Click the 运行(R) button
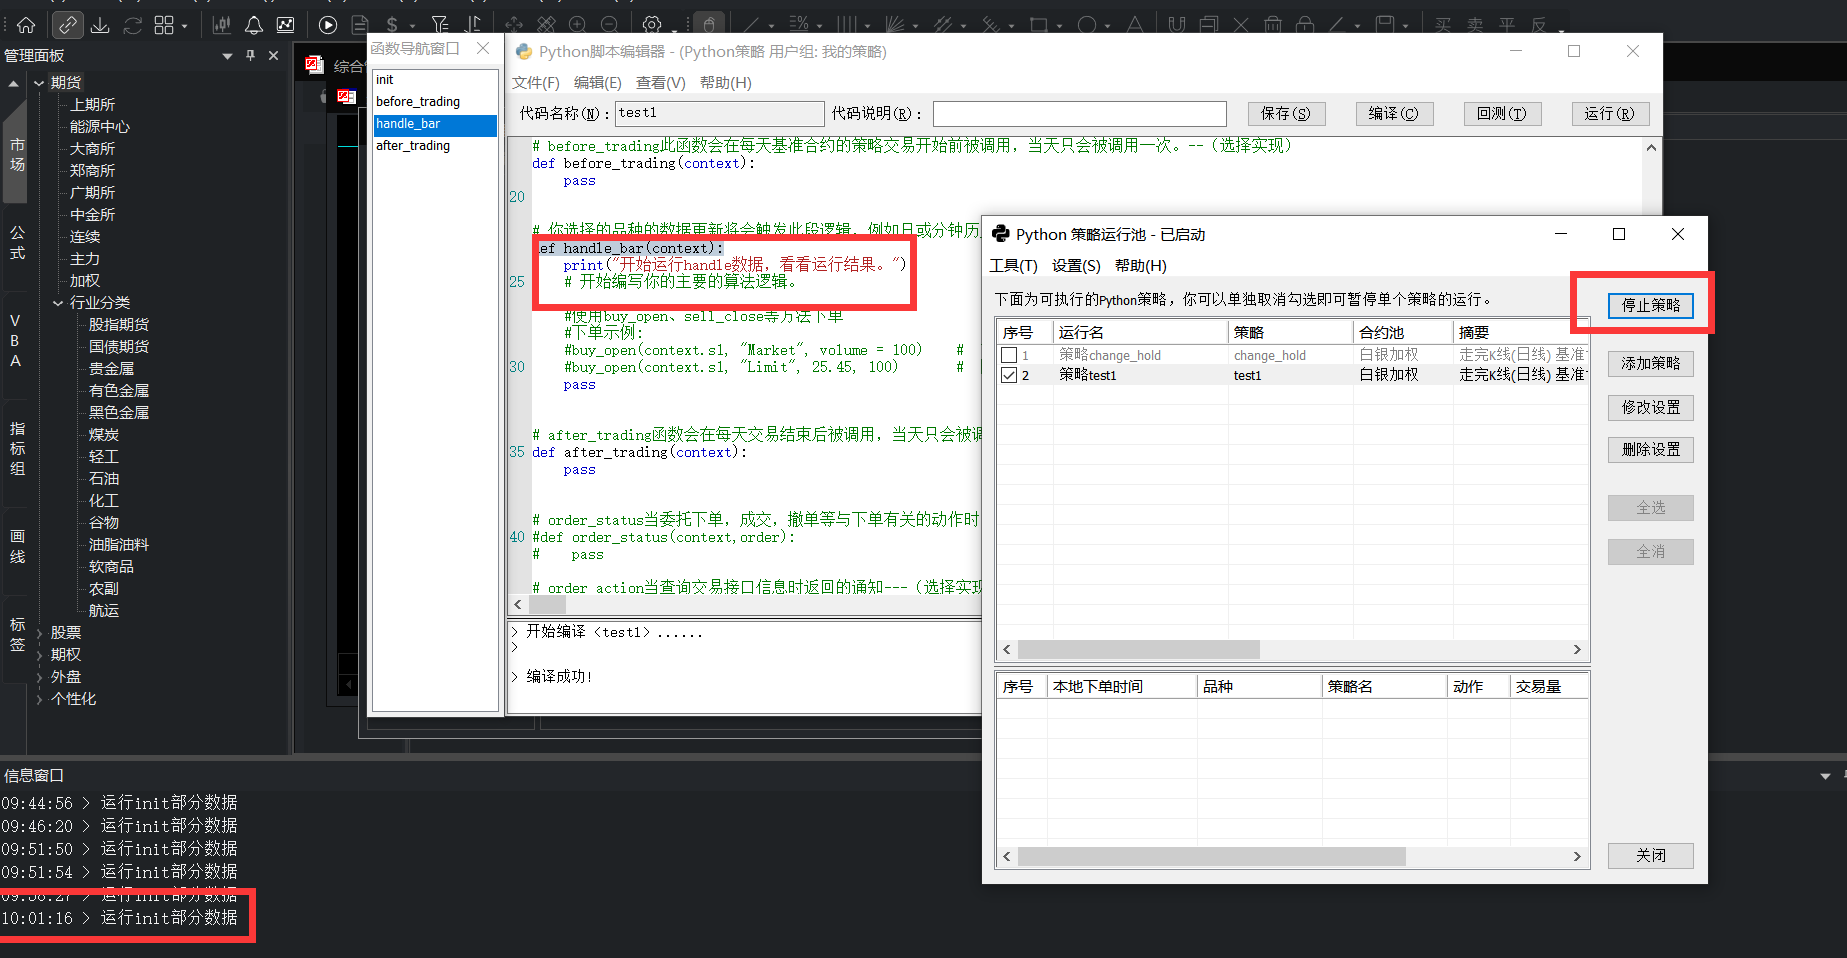This screenshot has height=958, width=1847. [x=1610, y=114]
